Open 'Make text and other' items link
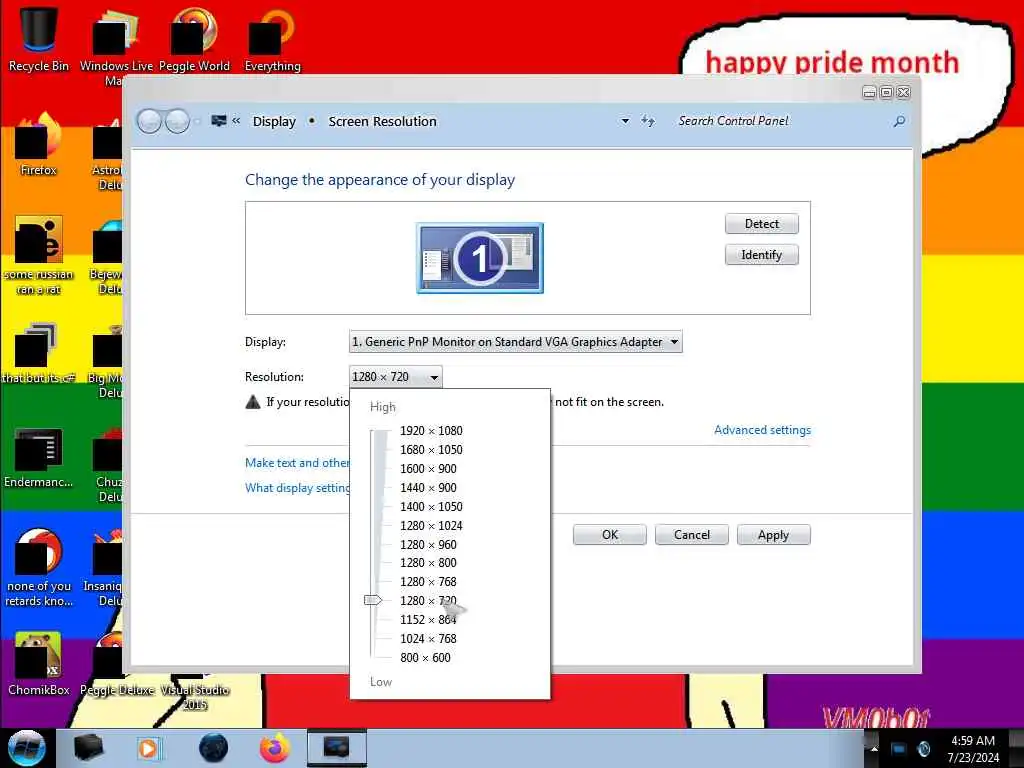The height and width of the screenshot is (768, 1024). tap(297, 462)
